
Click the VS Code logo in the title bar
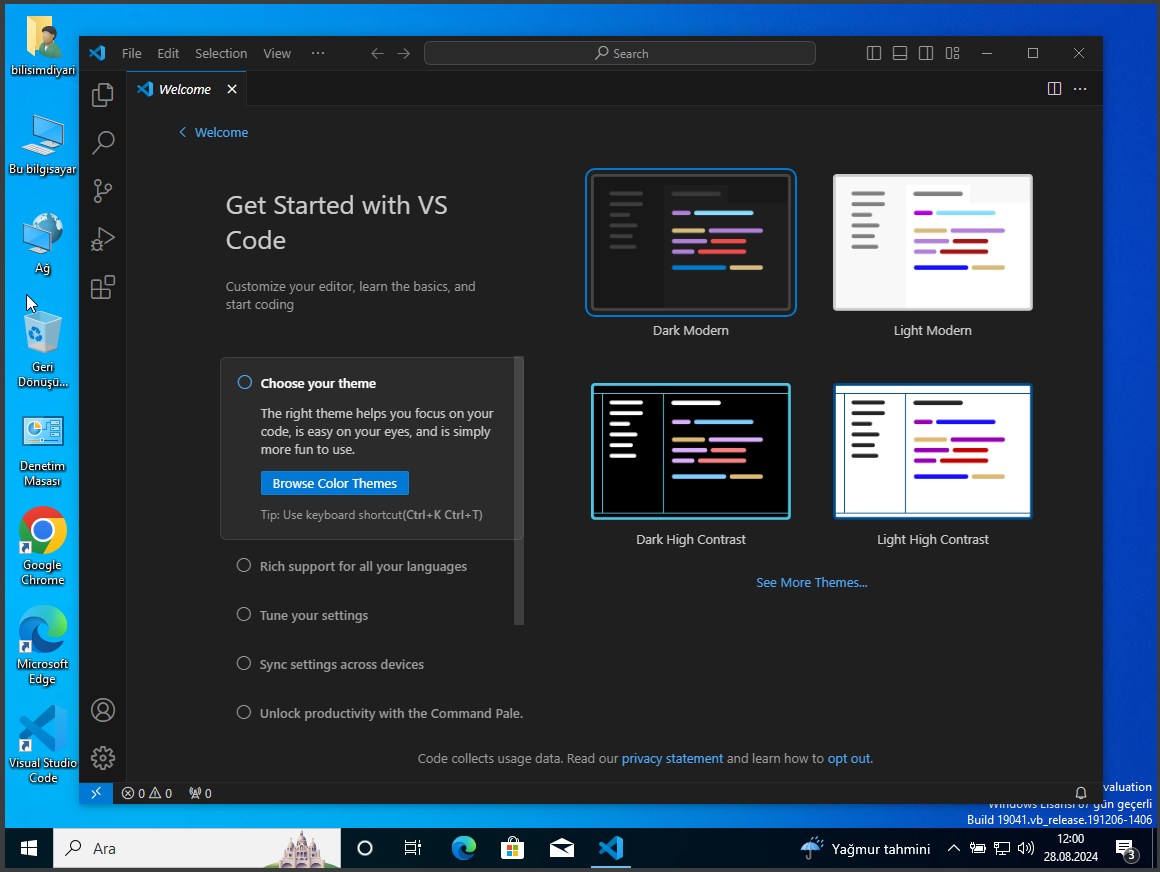pyautogui.click(x=97, y=53)
